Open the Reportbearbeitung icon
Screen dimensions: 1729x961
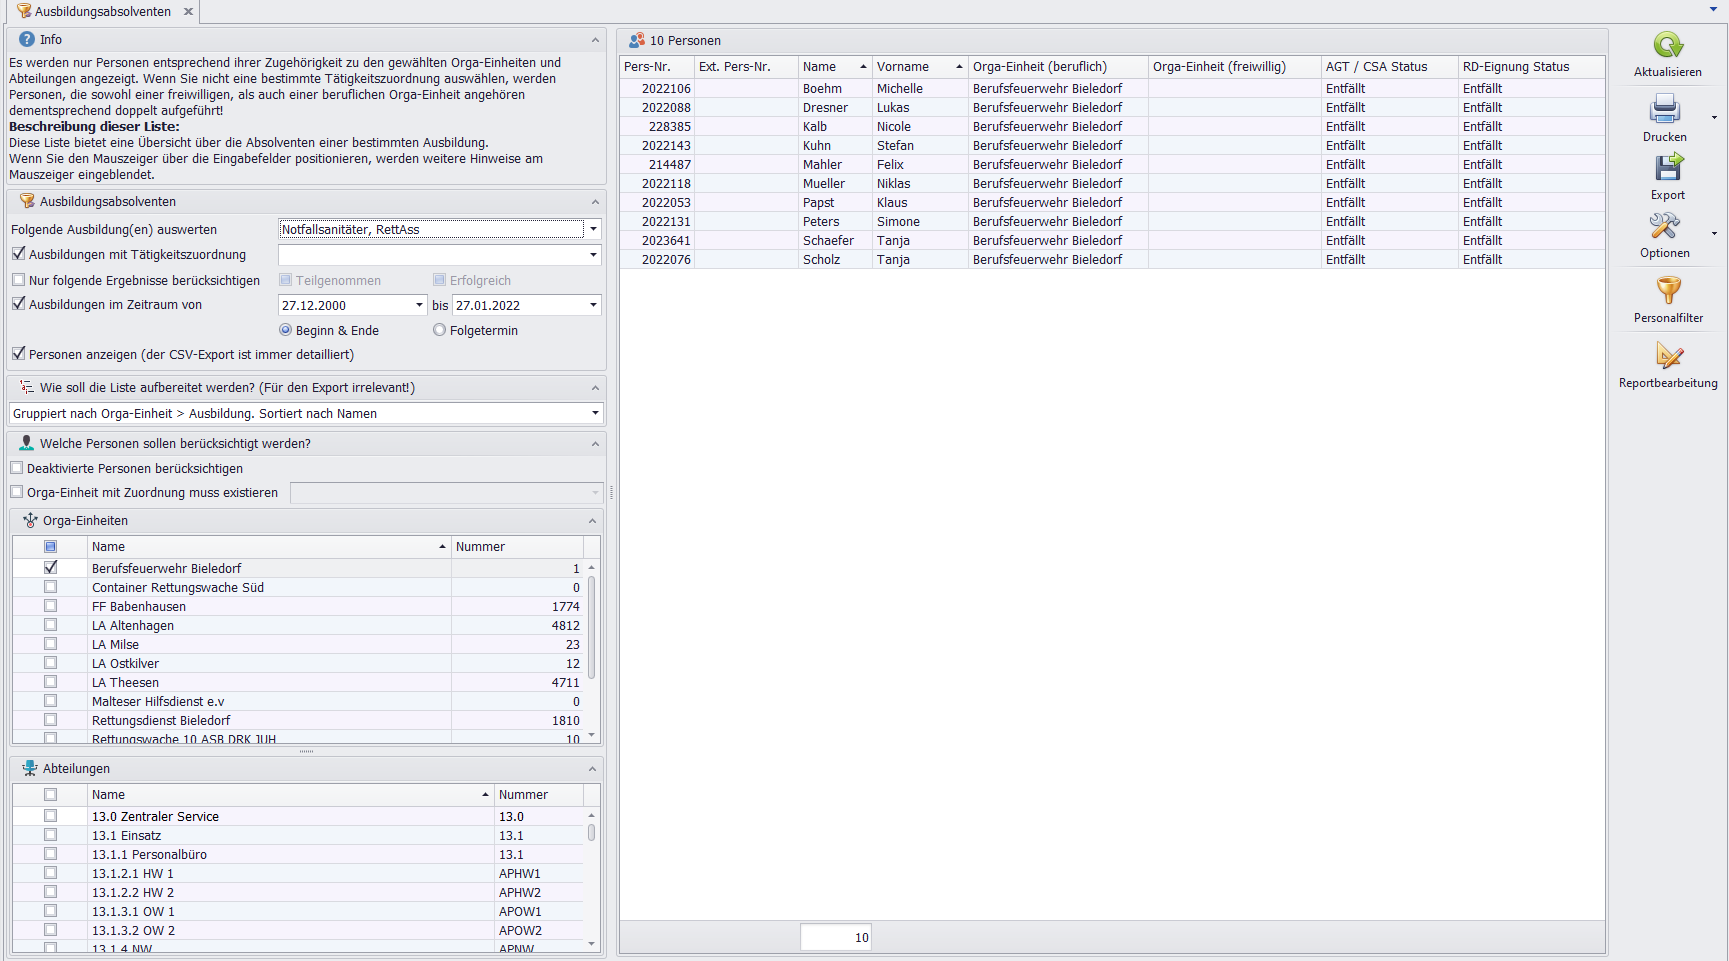coord(1668,356)
